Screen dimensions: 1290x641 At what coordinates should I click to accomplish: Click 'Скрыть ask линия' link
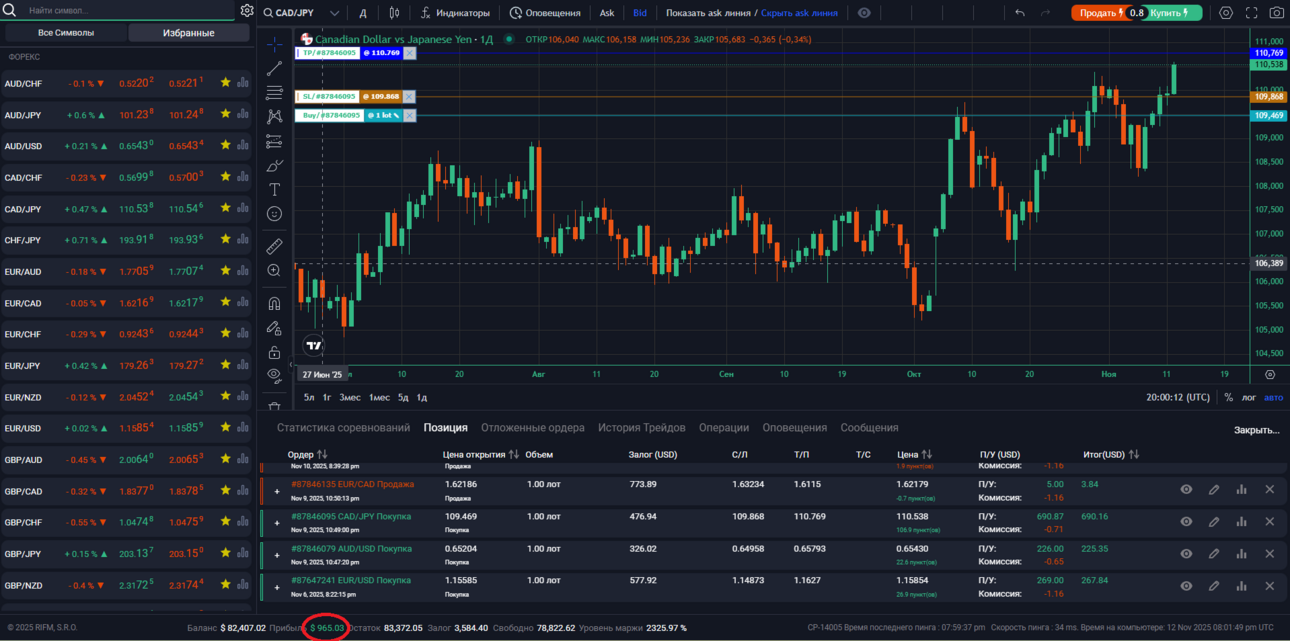click(x=800, y=13)
